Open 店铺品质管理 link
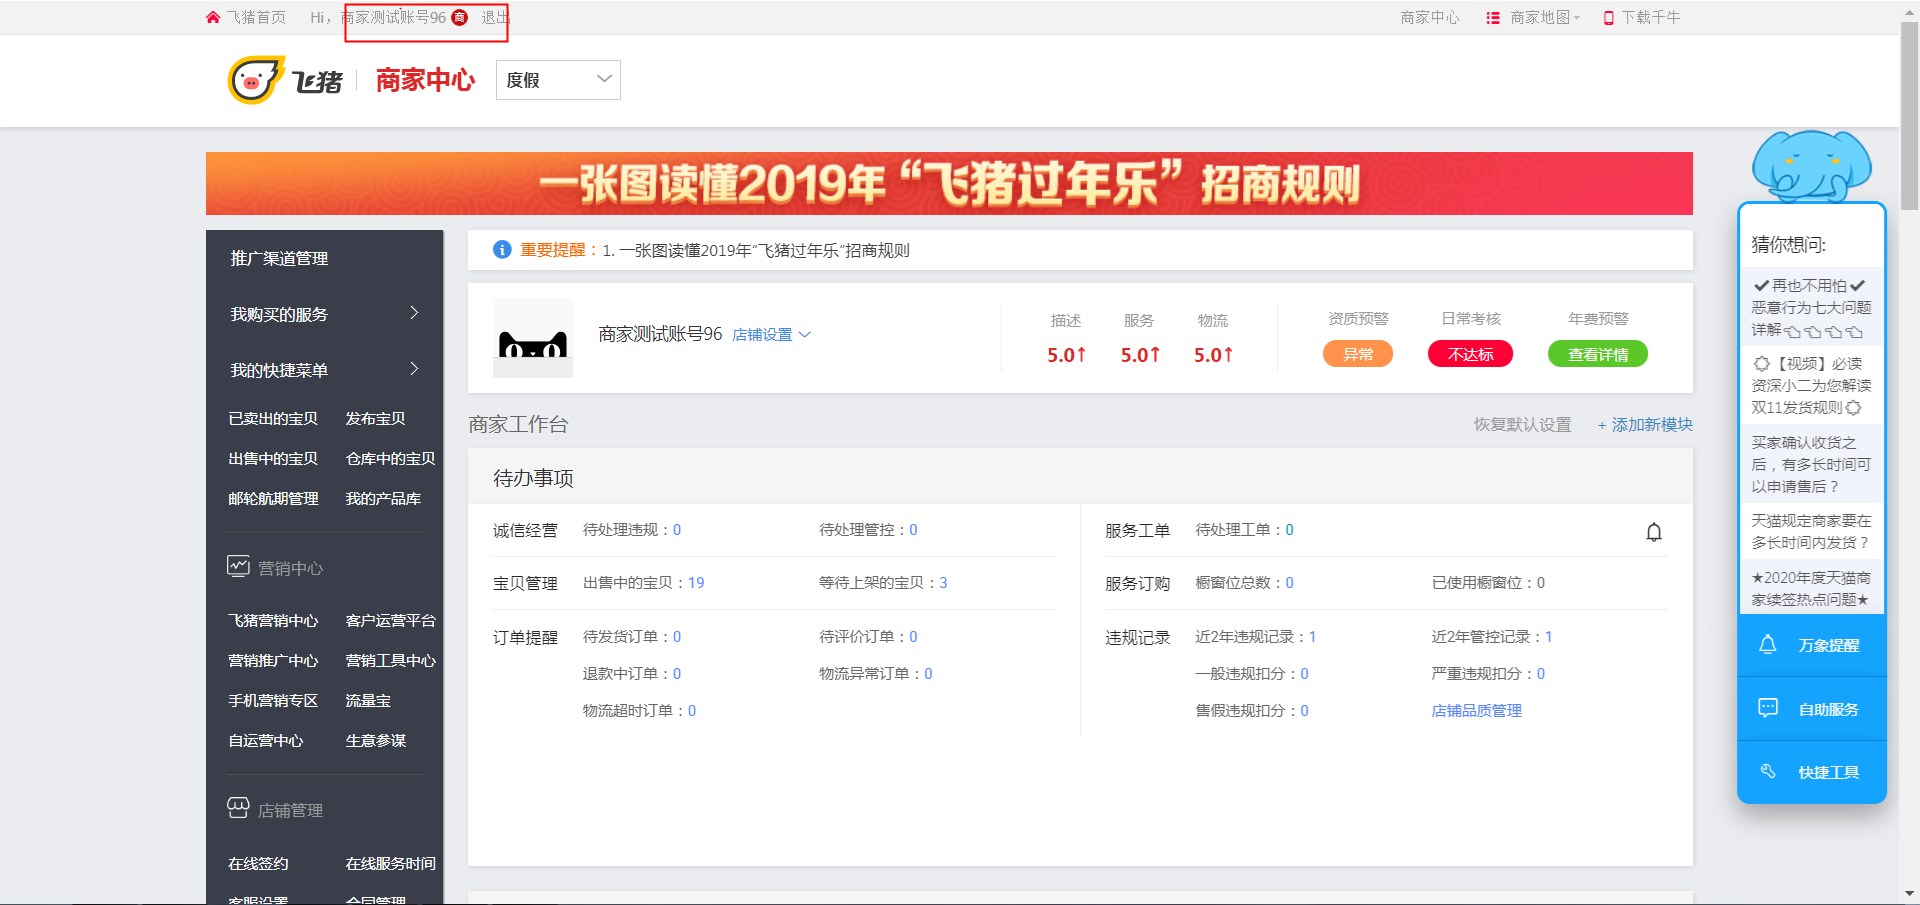 point(1476,710)
